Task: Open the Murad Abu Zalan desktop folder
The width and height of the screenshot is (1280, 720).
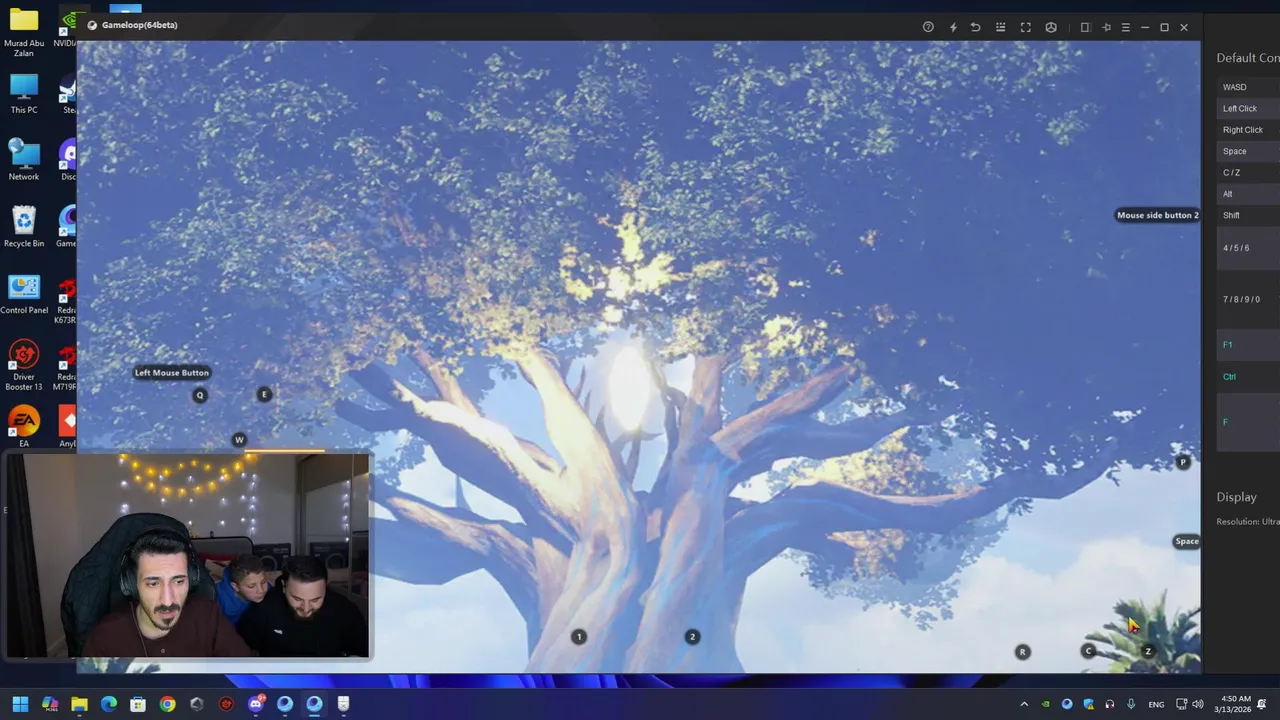Action: pyautogui.click(x=24, y=32)
